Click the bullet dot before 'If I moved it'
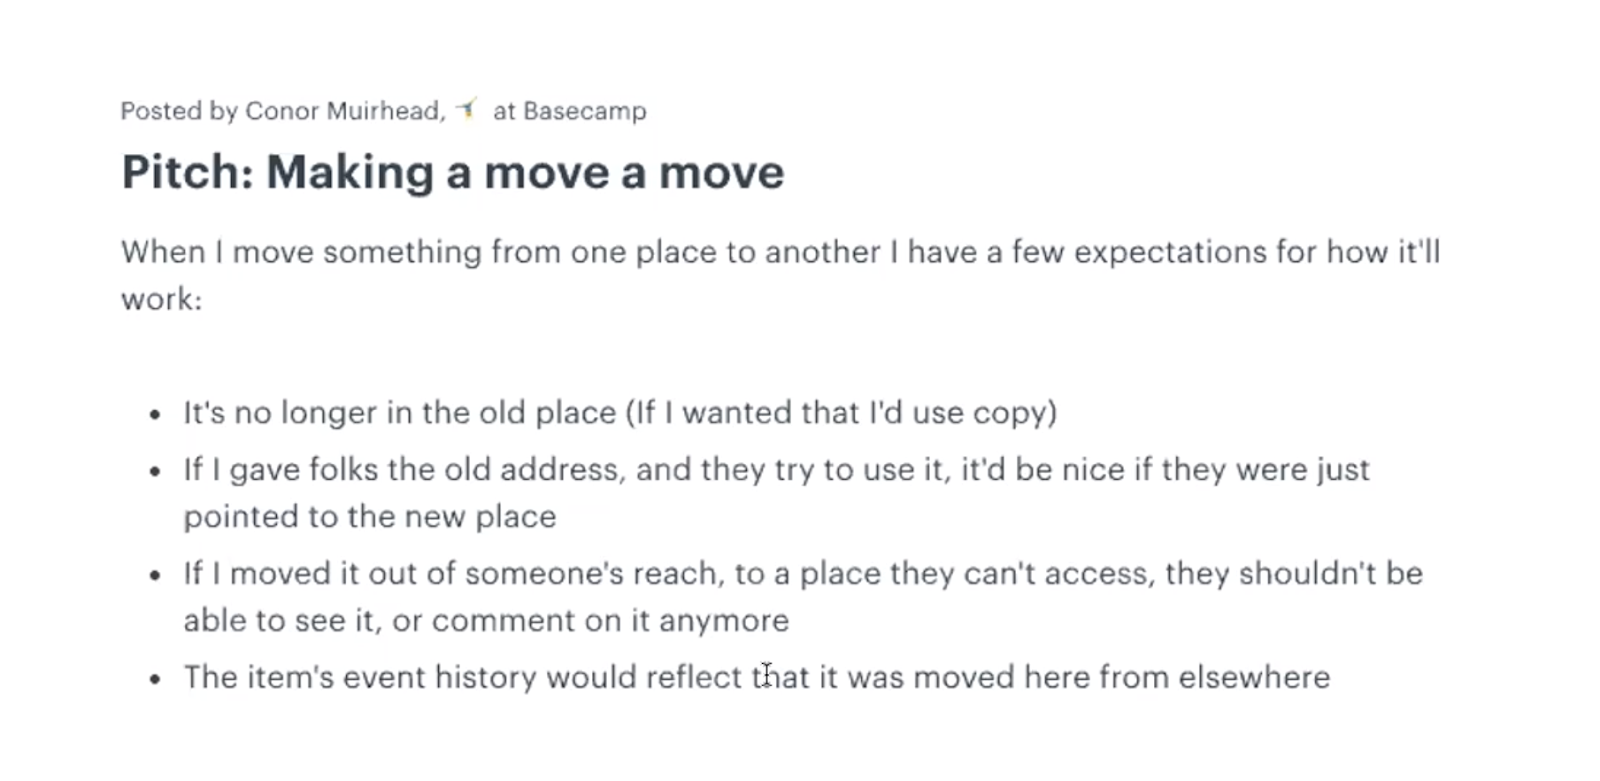 pos(154,575)
